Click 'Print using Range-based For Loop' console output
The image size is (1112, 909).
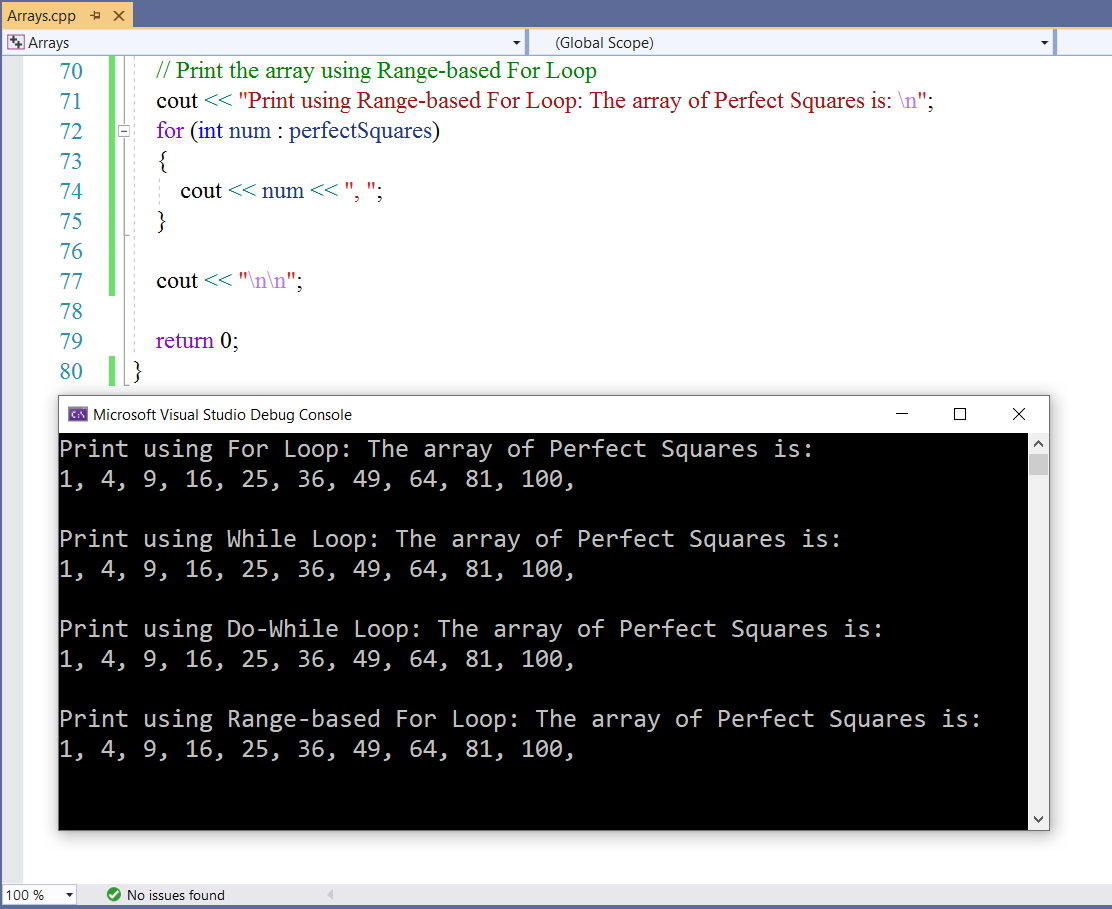[x=521, y=719]
